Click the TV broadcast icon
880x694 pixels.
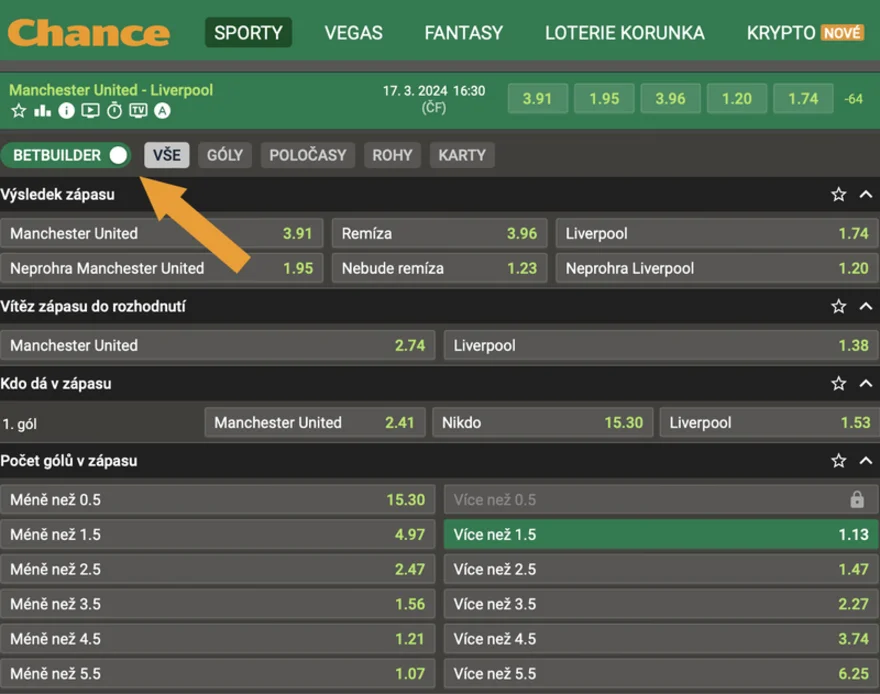(x=138, y=111)
